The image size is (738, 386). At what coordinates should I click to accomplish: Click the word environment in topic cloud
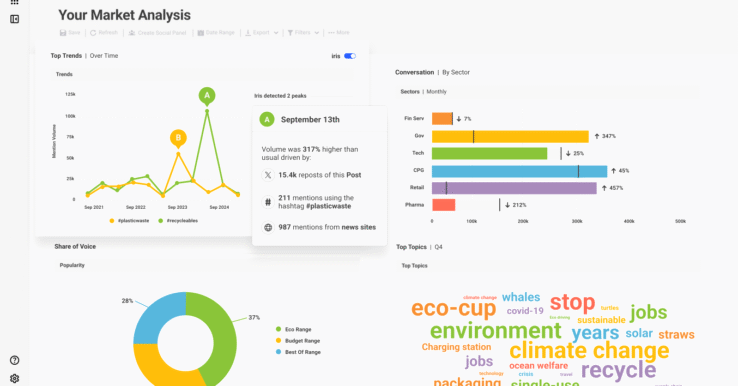[x=496, y=330]
